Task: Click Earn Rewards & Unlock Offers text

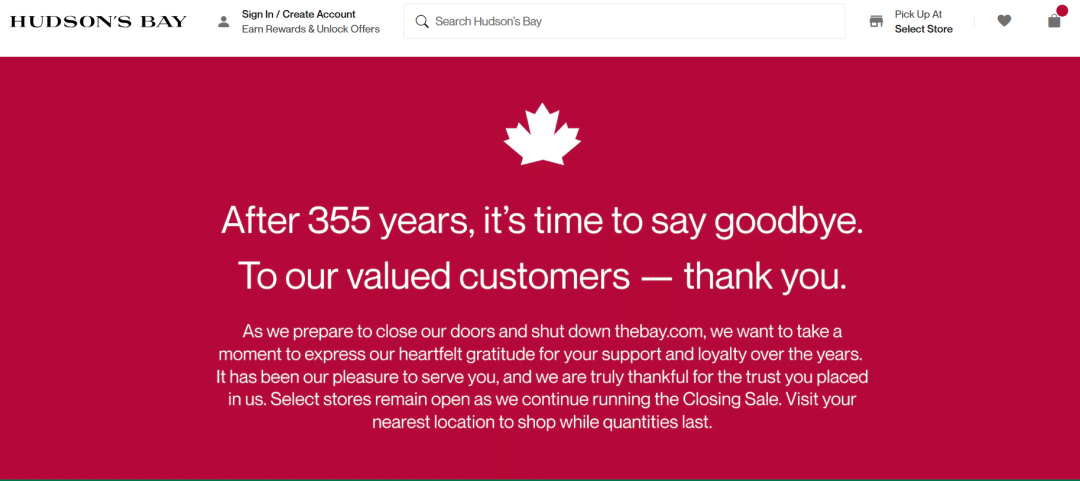Action: point(310,29)
